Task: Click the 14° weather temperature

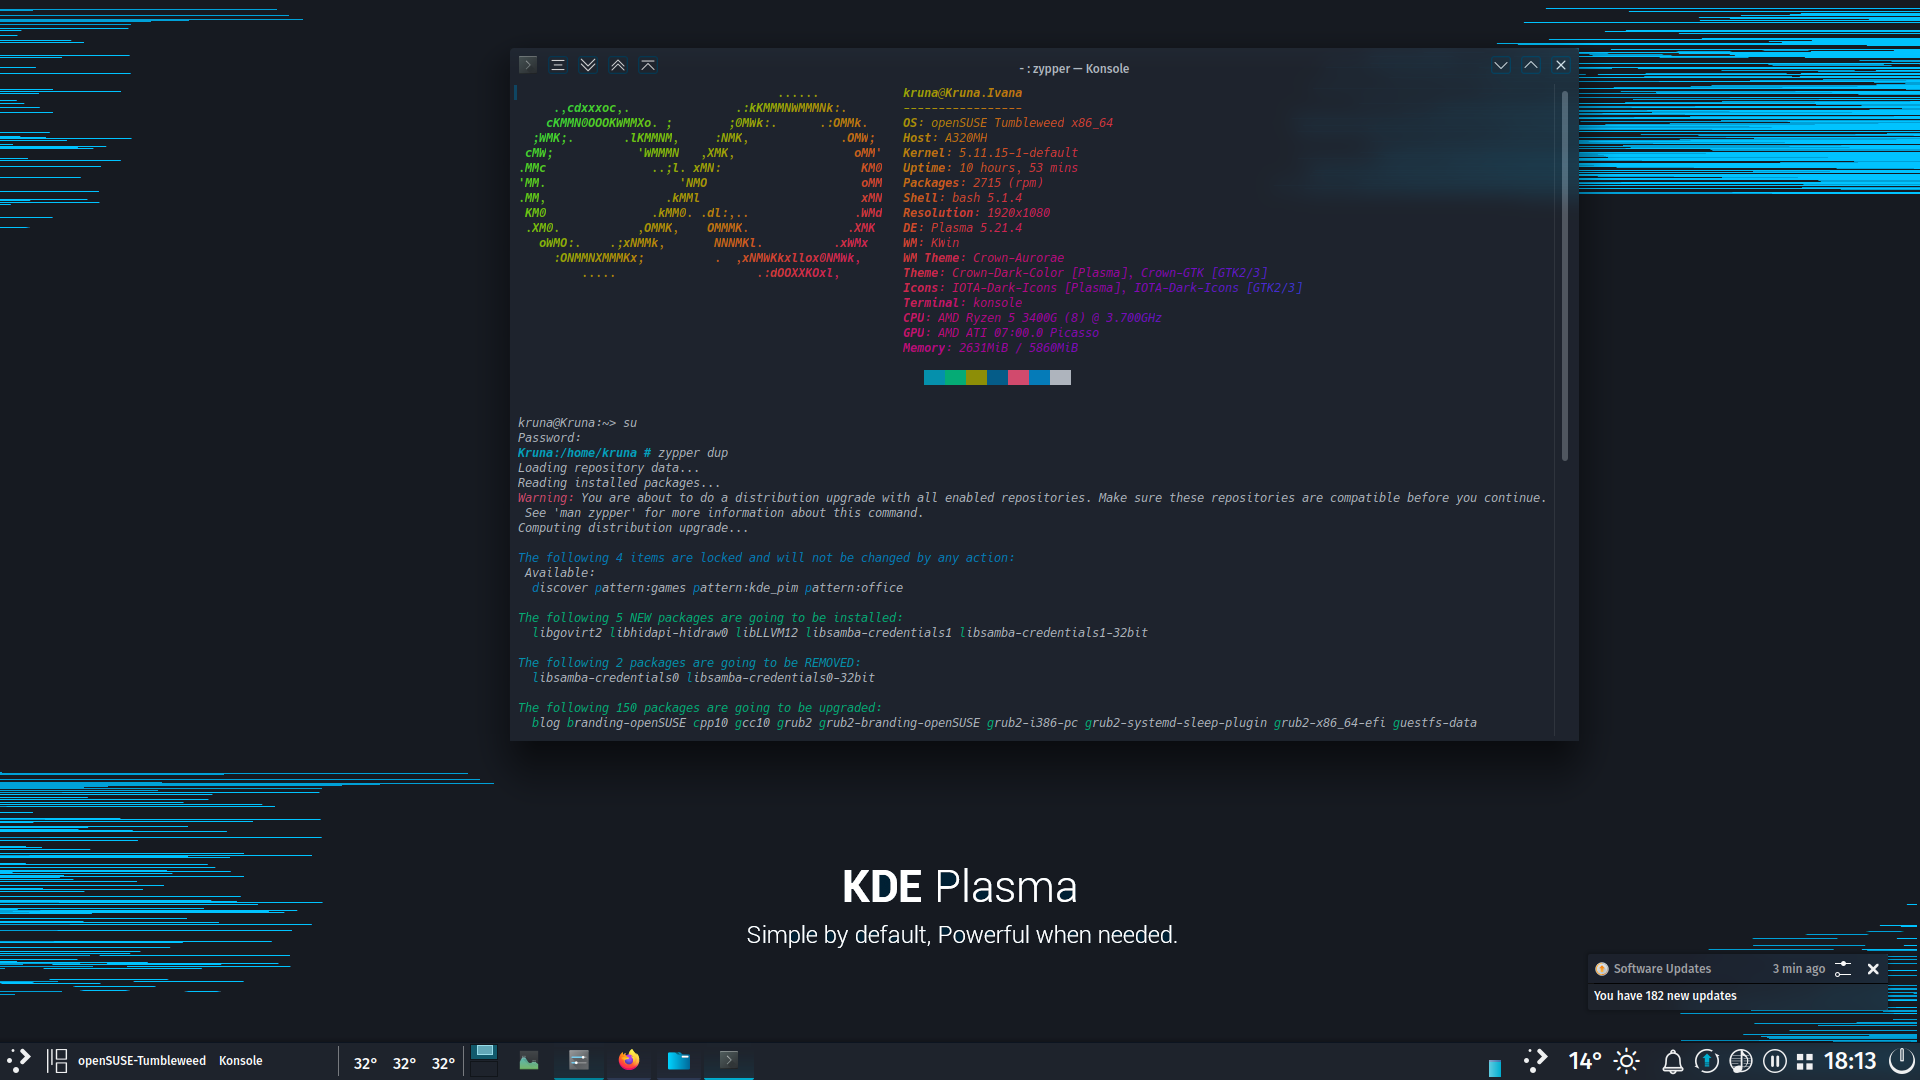Action: pos(1585,1061)
